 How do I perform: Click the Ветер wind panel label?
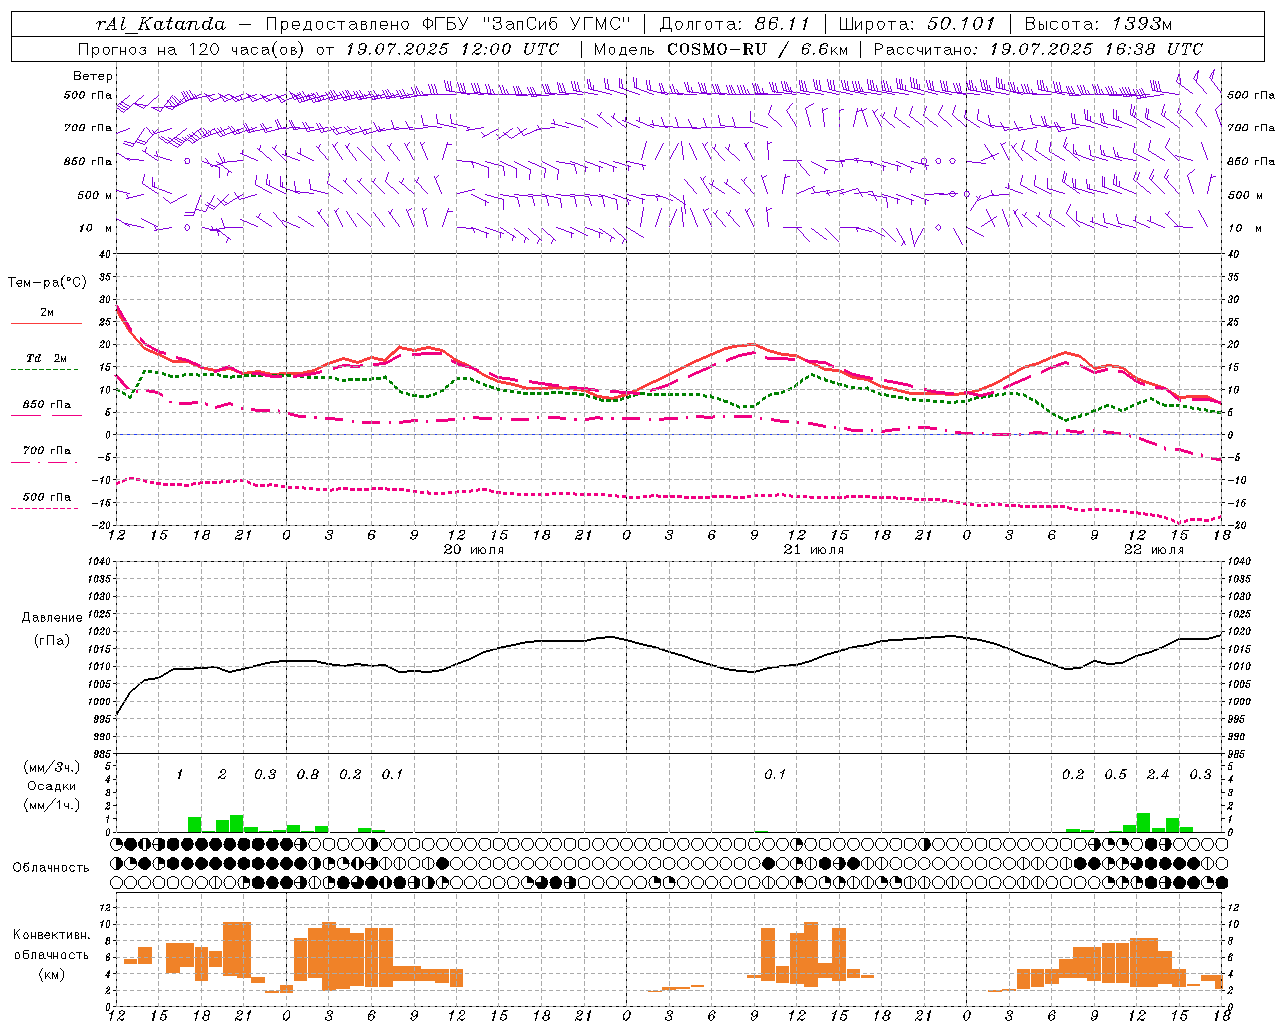[x=93, y=76]
